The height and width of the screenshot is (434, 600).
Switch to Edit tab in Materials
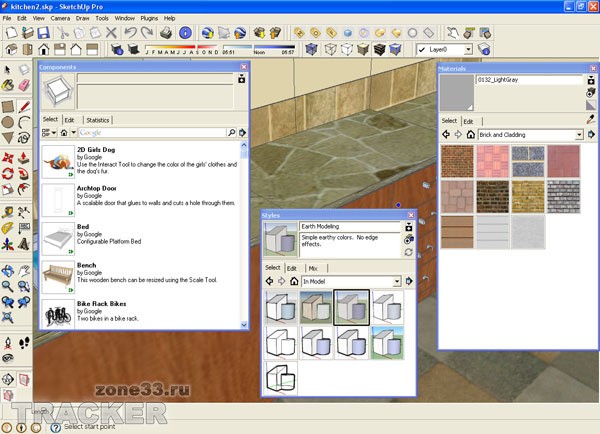coord(468,121)
